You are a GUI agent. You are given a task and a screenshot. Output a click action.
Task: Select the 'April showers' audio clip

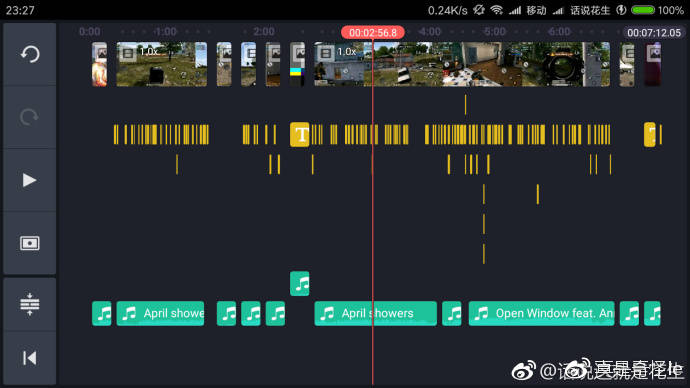(x=375, y=313)
